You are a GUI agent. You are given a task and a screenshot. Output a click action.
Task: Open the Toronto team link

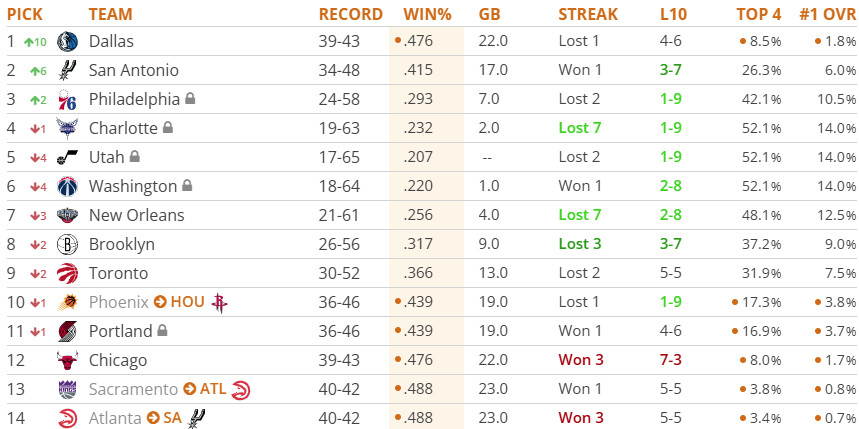(x=118, y=273)
